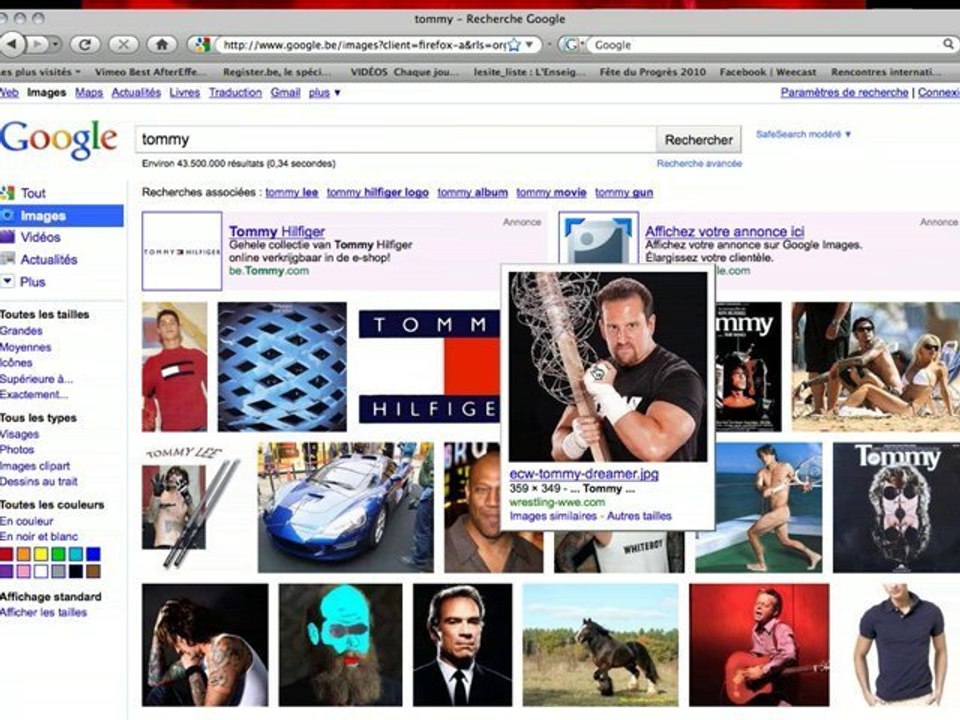
Task: Click the Stop loading X button
Action: click(123, 44)
